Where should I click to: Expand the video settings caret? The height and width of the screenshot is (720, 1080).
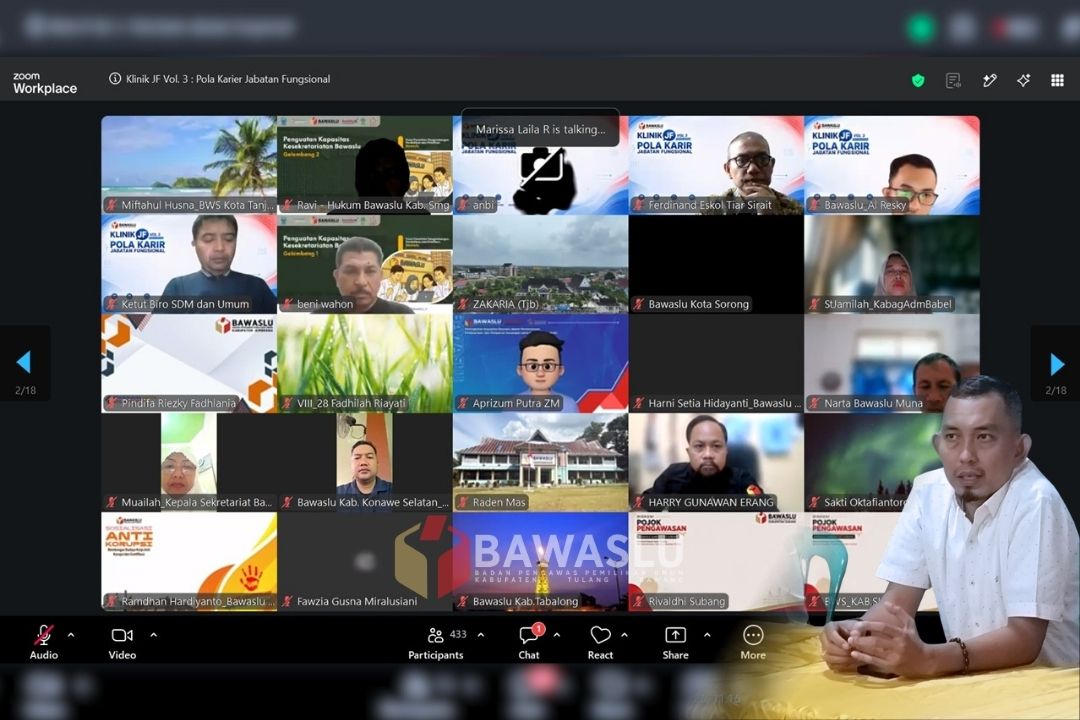tap(154, 635)
